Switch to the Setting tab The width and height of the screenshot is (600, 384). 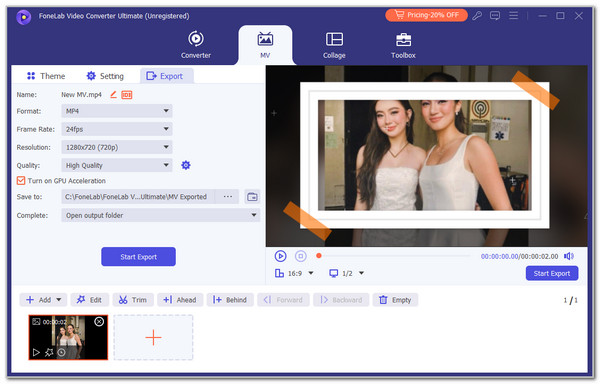click(105, 76)
